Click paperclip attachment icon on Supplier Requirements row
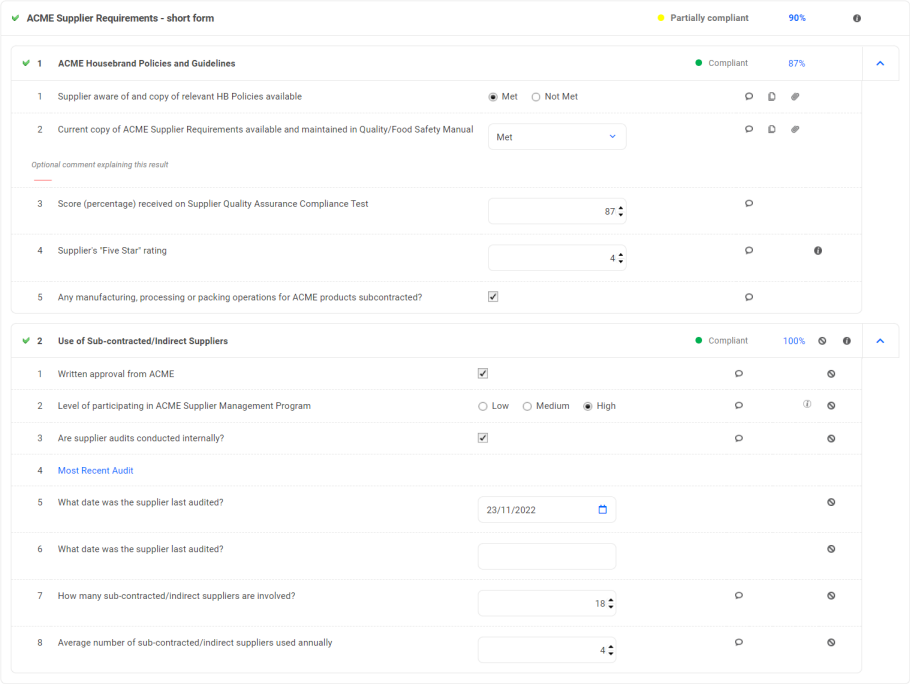 click(x=795, y=129)
